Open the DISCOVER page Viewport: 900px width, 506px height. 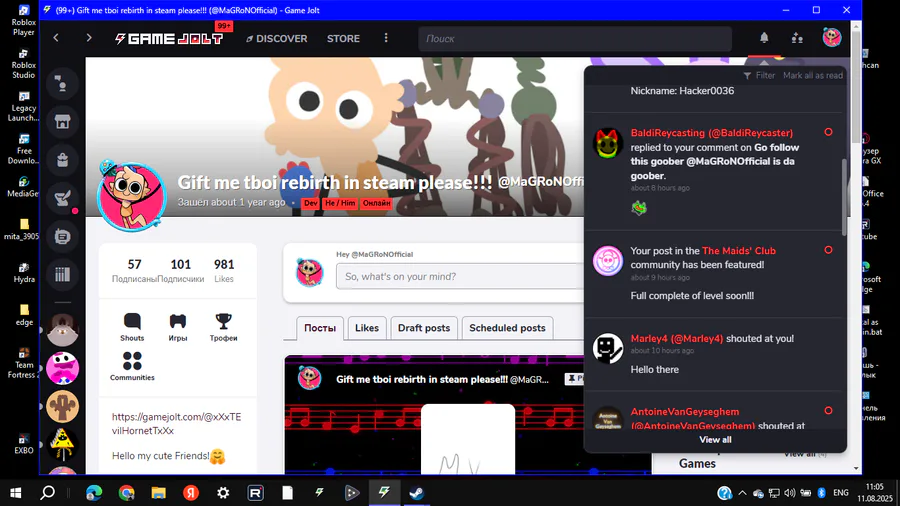[x=277, y=38]
